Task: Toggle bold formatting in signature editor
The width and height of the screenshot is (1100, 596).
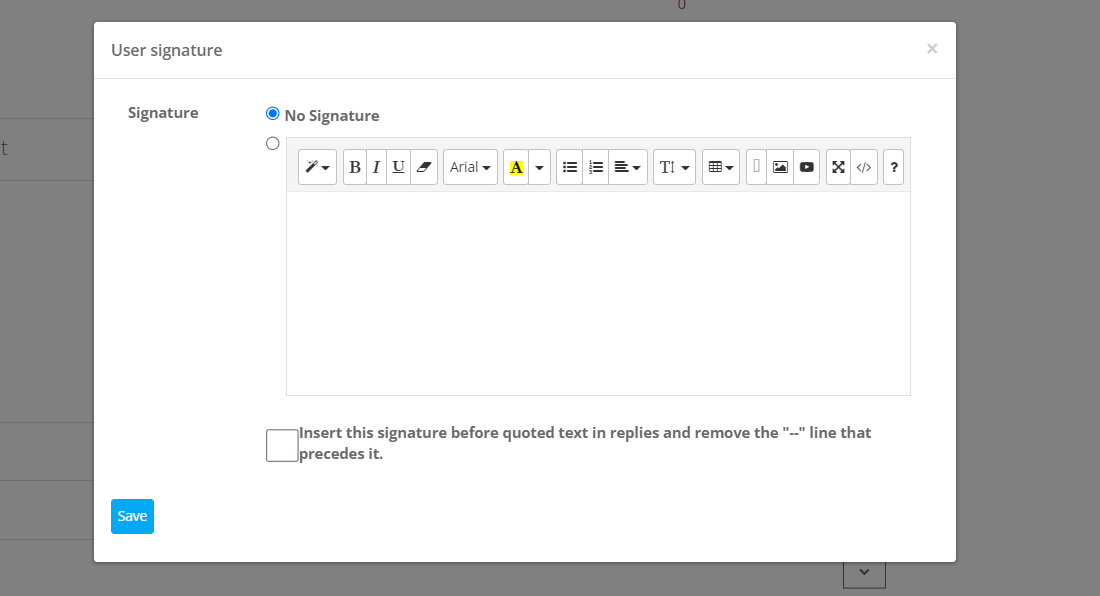Action: click(x=355, y=167)
